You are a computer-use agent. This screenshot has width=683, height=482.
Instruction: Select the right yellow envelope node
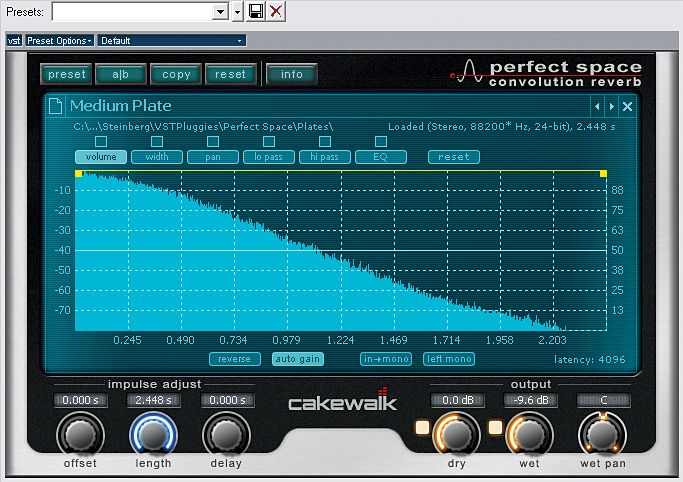[603, 174]
